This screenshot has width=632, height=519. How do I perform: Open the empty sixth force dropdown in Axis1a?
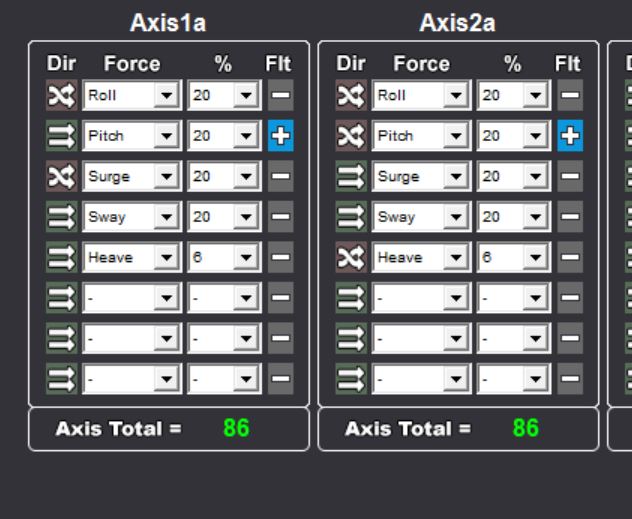(132, 298)
